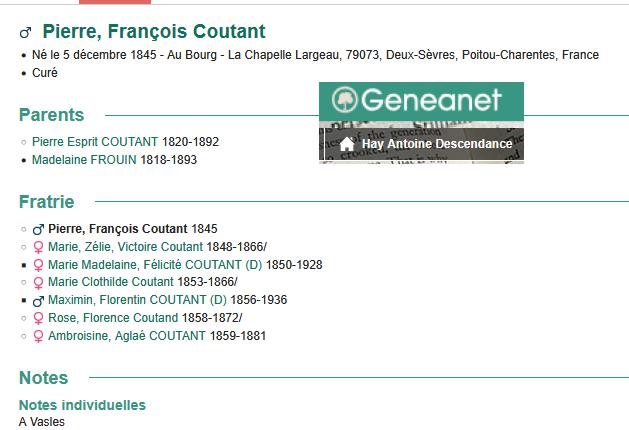Click the female icon beside Rose, Florence Coutand
This screenshot has width=629, height=430.
[38, 318]
